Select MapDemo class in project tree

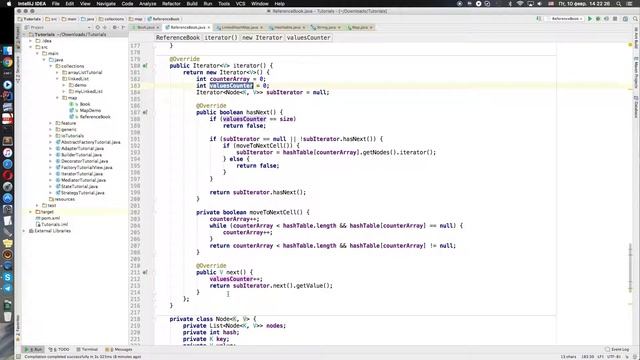pos(90,111)
